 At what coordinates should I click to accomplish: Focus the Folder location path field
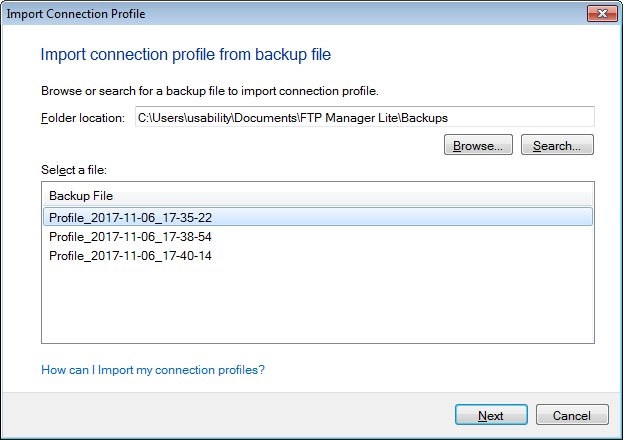(364, 118)
